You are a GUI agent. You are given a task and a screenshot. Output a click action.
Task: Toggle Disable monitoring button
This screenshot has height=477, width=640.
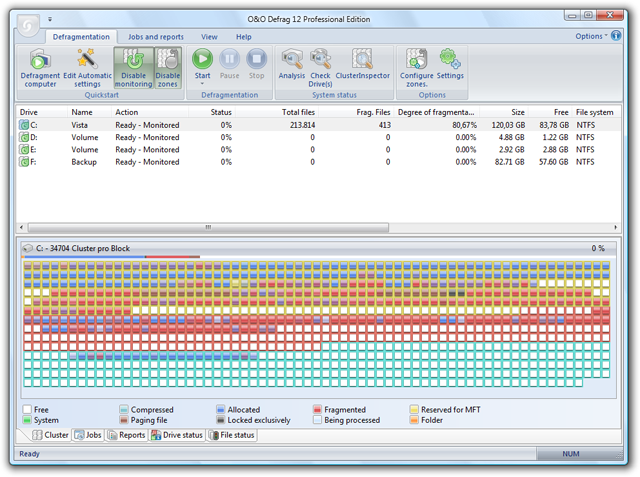[133, 68]
